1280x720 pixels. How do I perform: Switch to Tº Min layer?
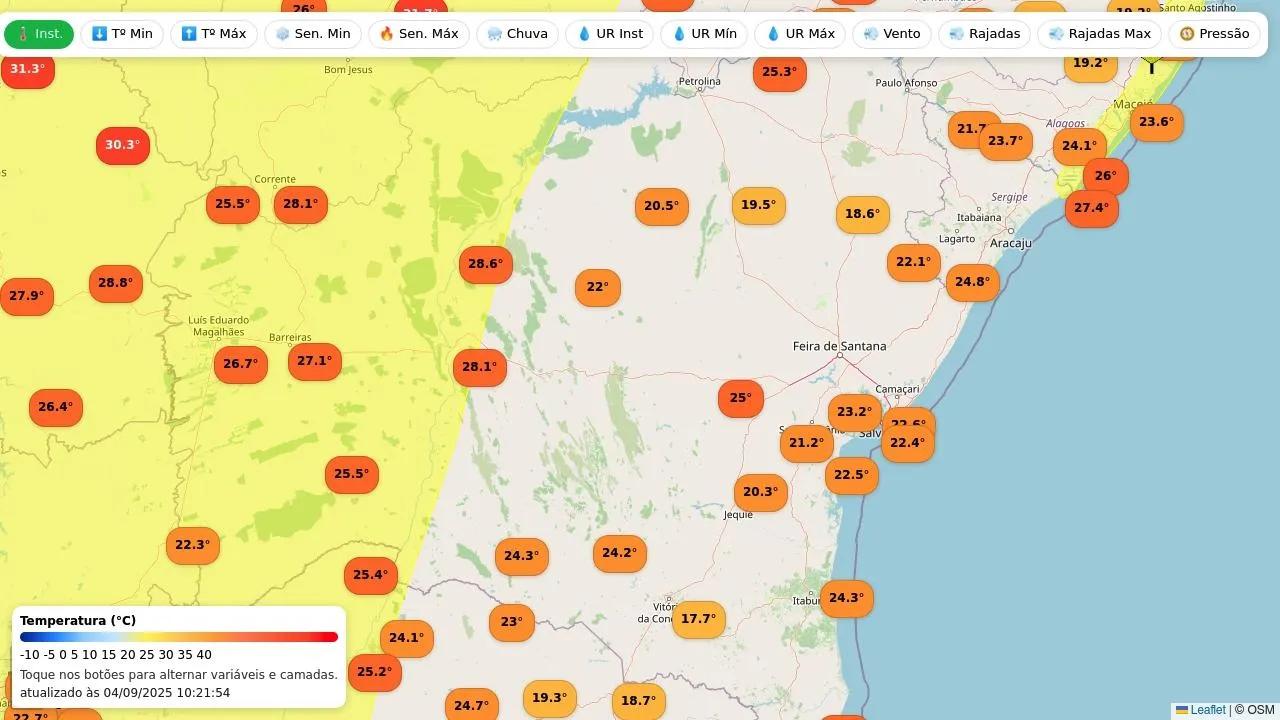pyautogui.click(x=122, y=34)
